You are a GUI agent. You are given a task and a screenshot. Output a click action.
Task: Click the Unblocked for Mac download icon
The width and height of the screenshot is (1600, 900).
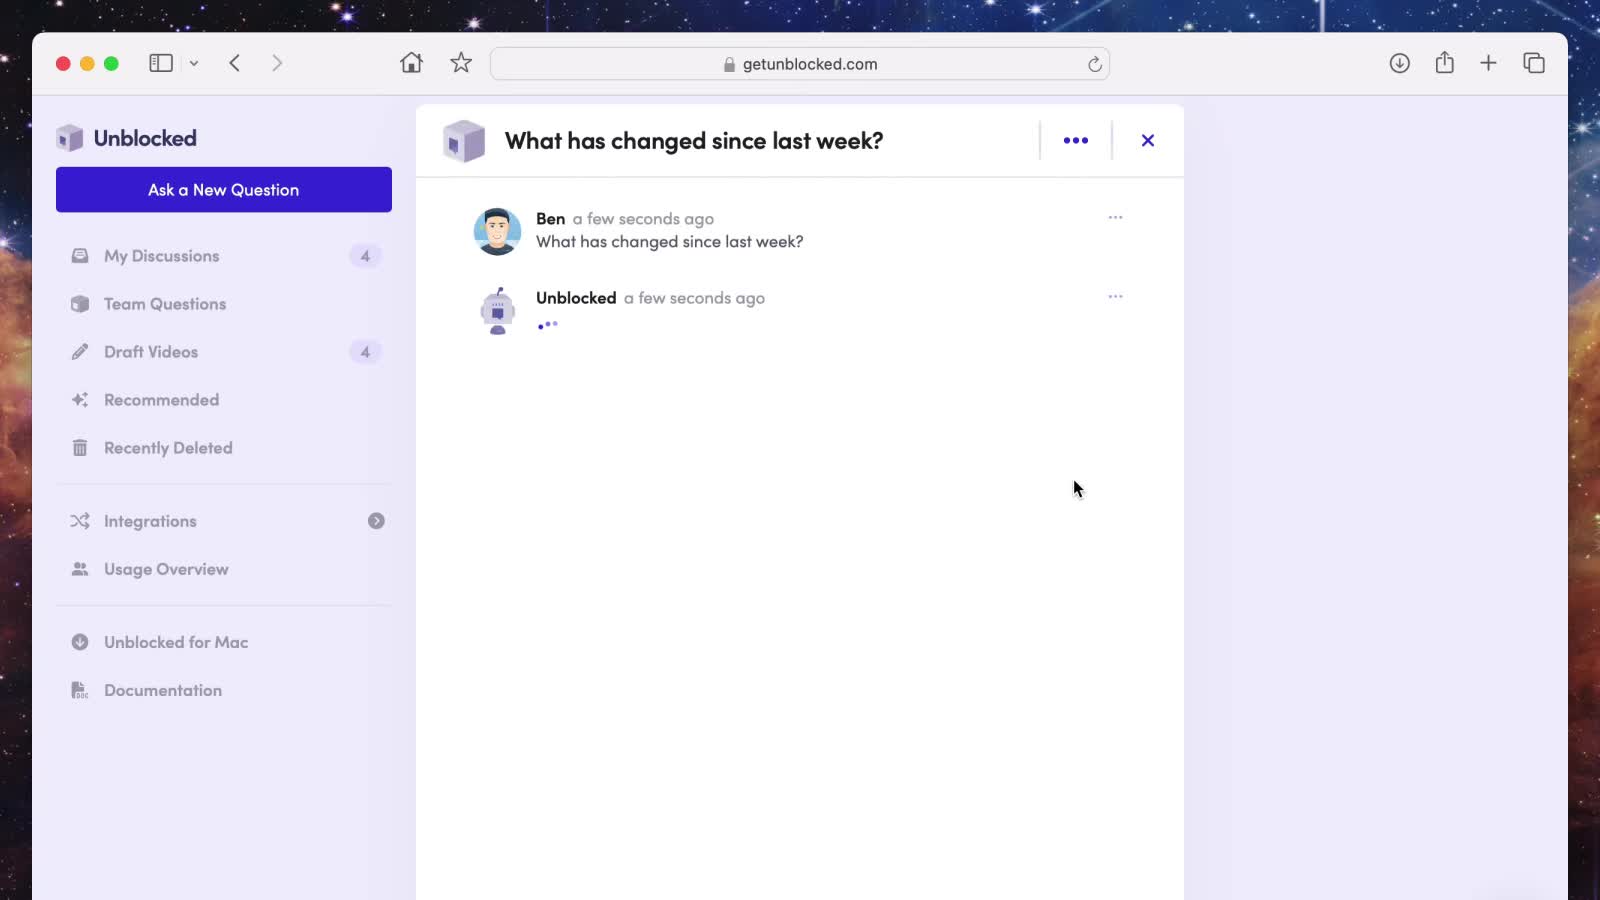click(x=80, y=642)
